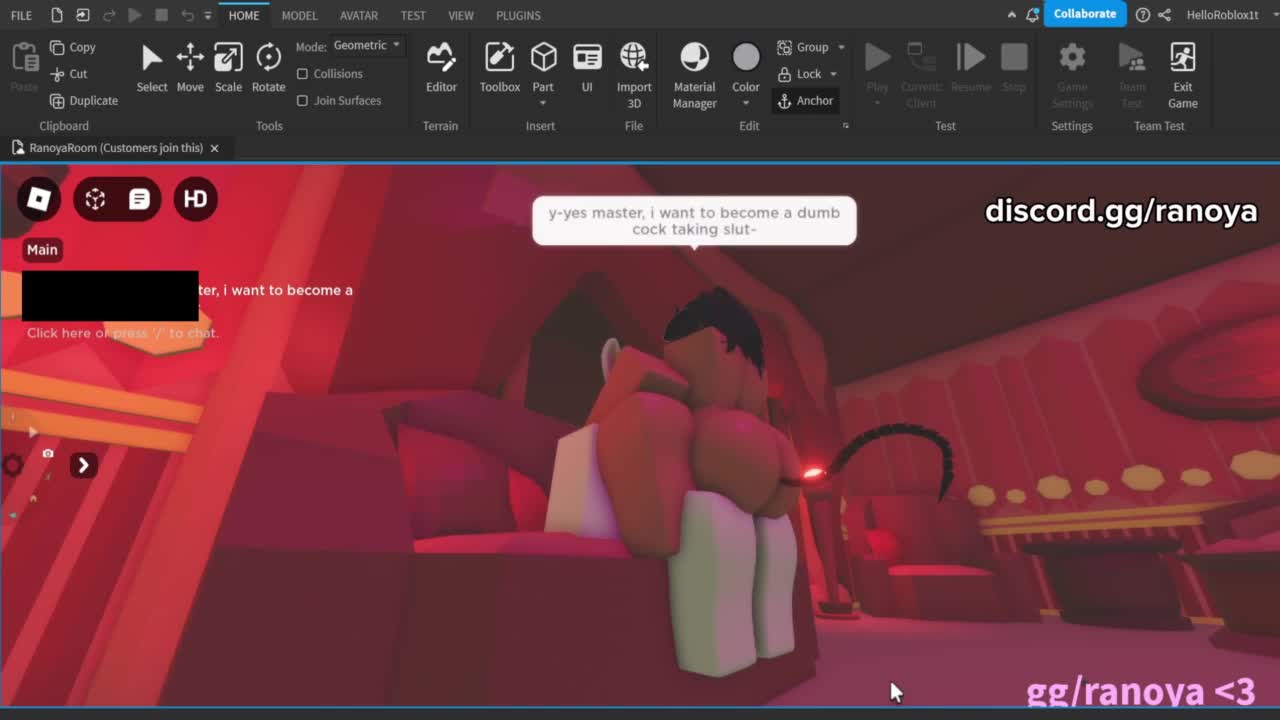Expand the Lock dropdown arrow
1280x720 pixels.
tap(833, 74)
